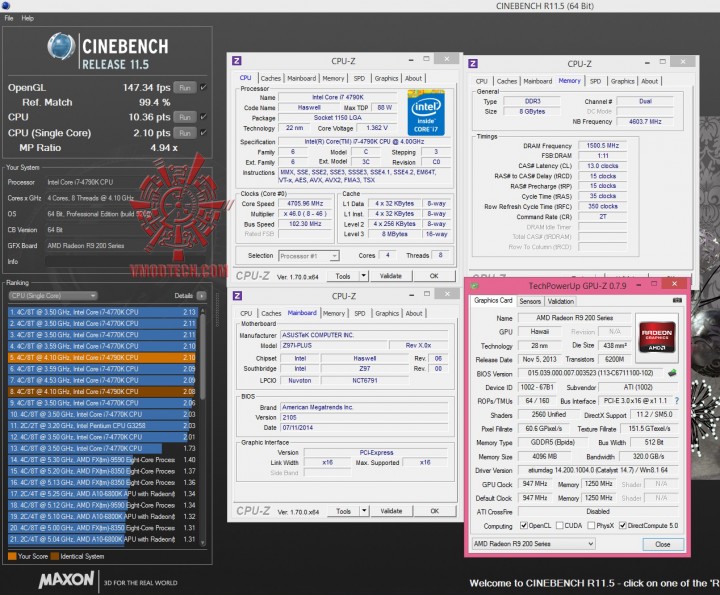Viewport: 720px width, 595px height.
Task: Open CPU tab in CPU-Z Mainboard window
Action: pos(246,314)
